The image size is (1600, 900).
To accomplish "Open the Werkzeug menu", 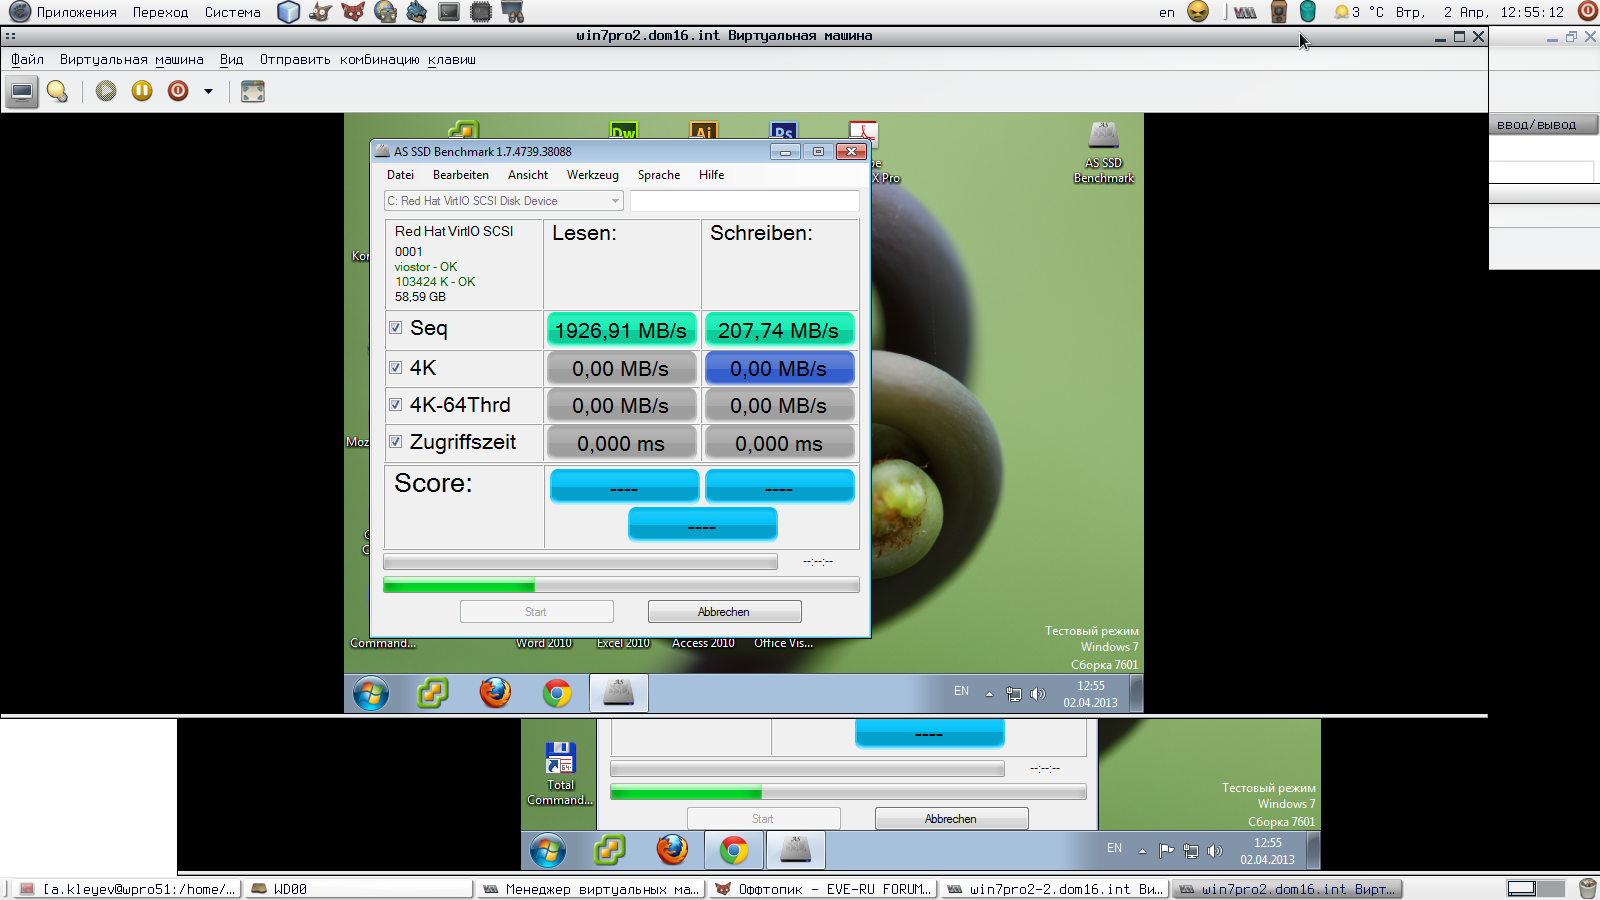I will [x=592, y=175].
